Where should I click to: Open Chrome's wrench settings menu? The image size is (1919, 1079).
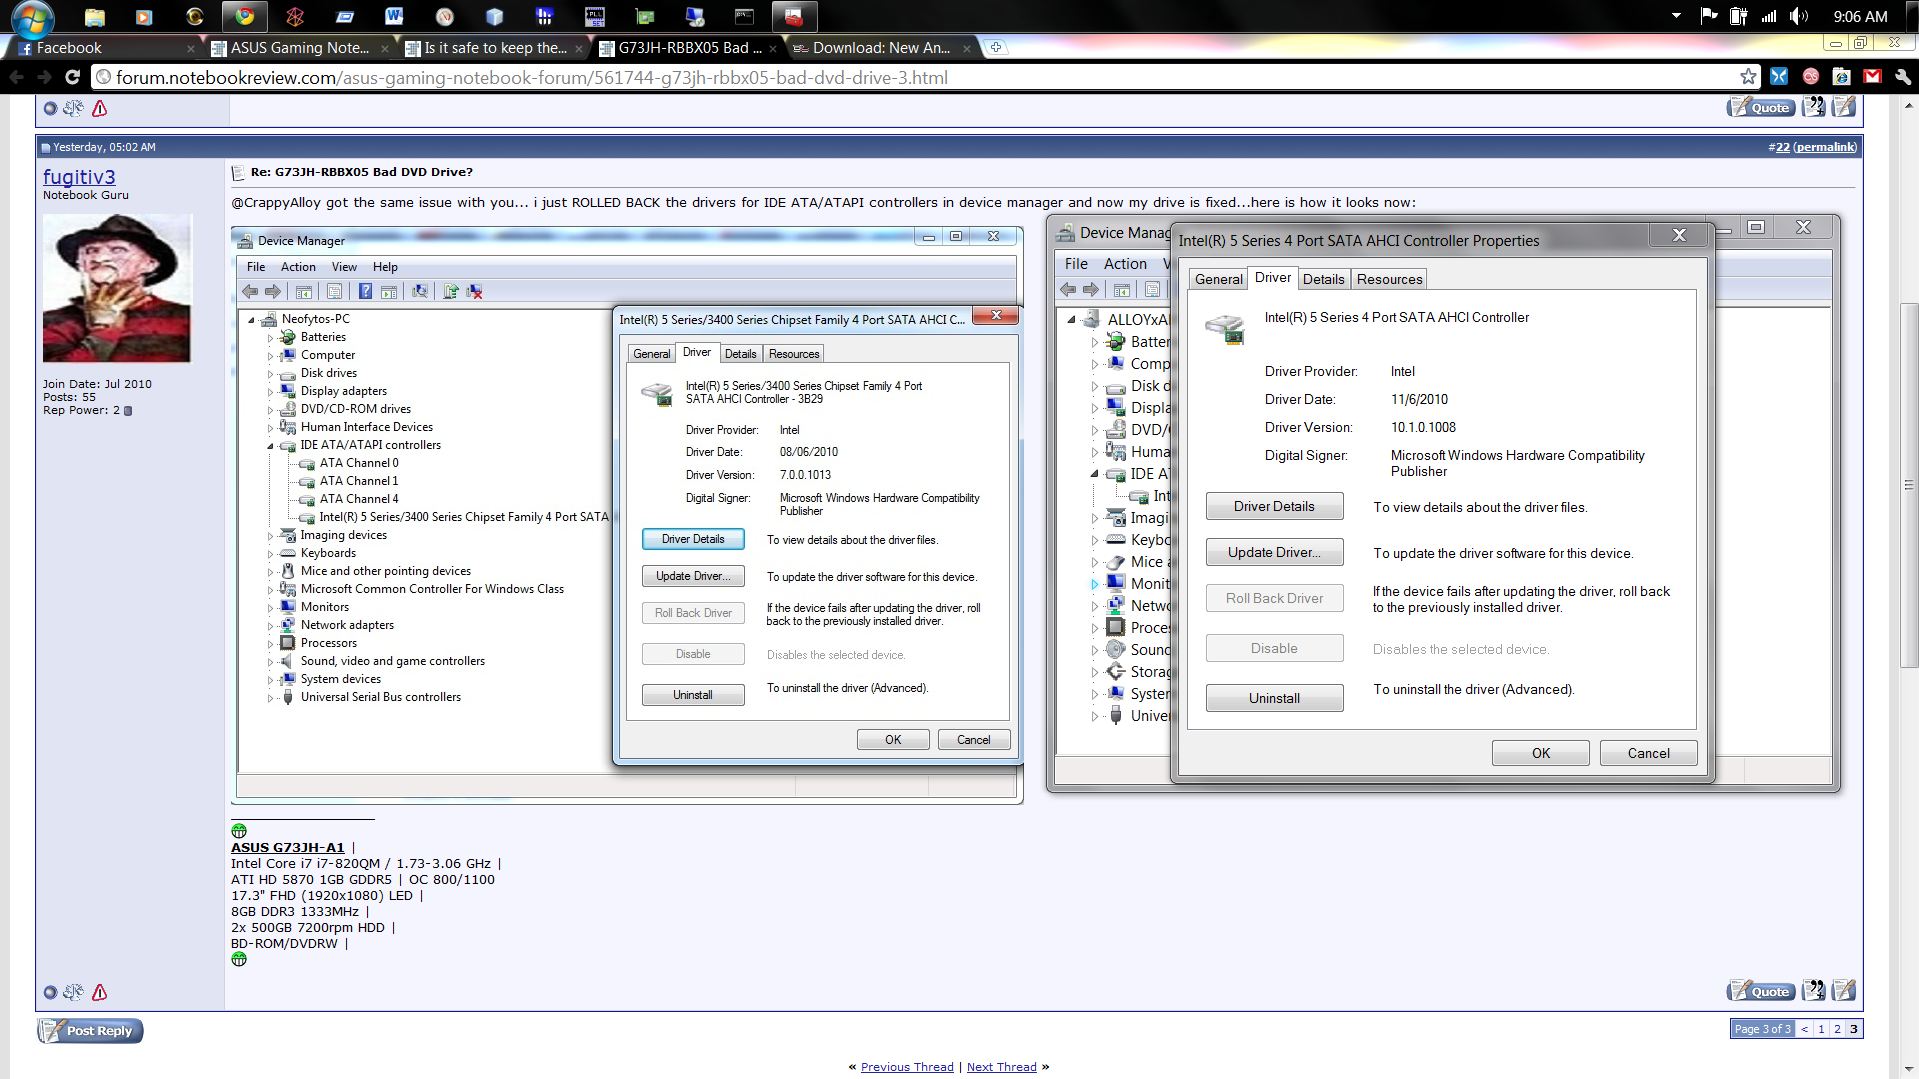pyautogui.click(x=1902, y=76)
